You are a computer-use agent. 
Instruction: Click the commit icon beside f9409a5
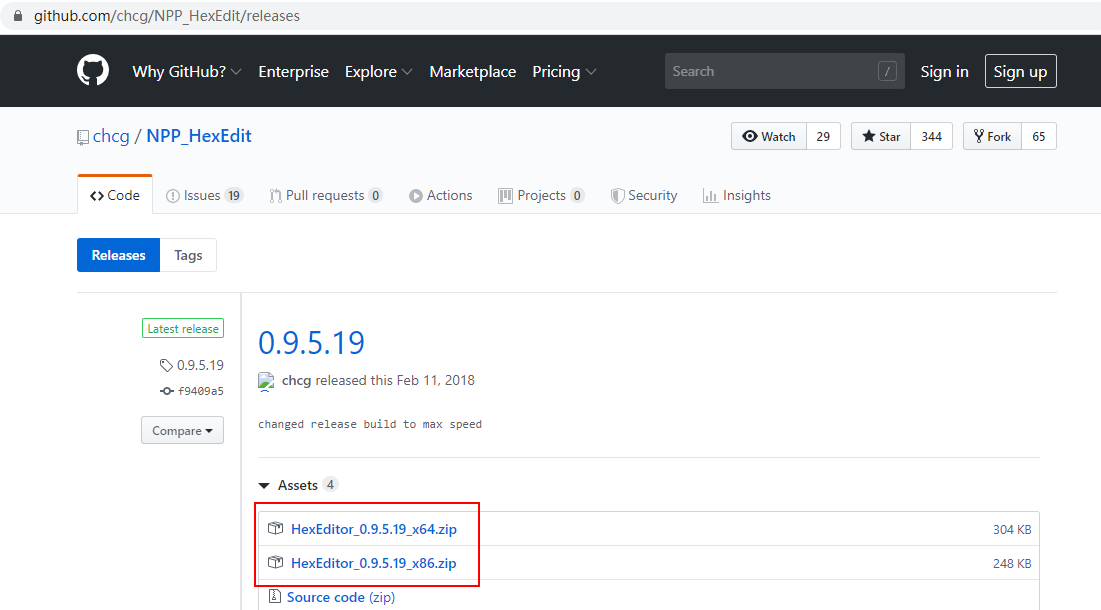pos(166,391)
